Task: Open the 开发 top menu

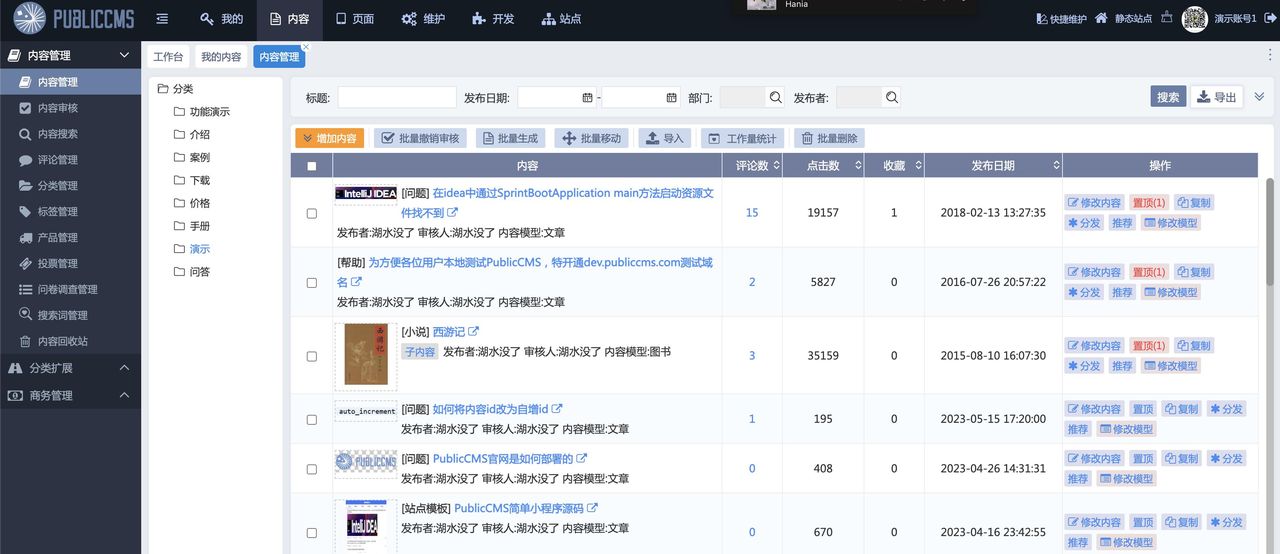Action: pyautogui.click(x=492, y=19)
